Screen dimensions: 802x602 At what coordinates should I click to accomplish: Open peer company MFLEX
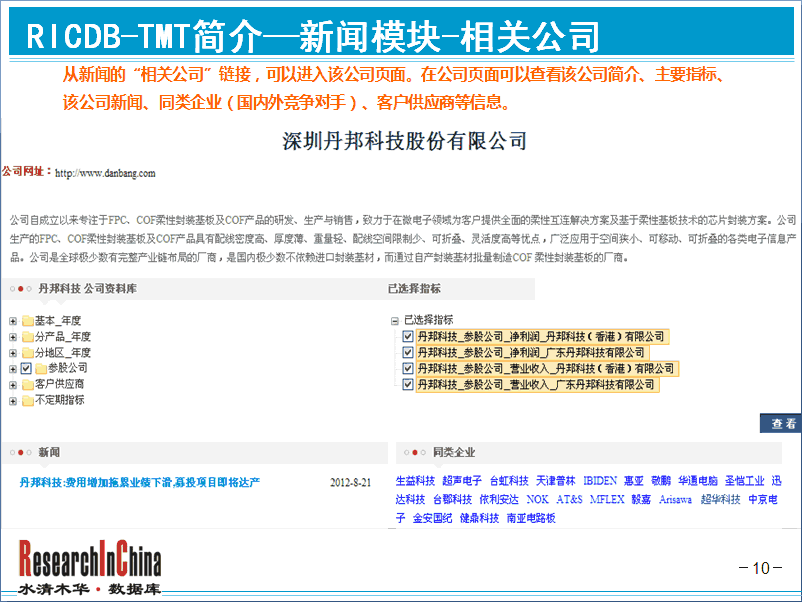(607, 499)
